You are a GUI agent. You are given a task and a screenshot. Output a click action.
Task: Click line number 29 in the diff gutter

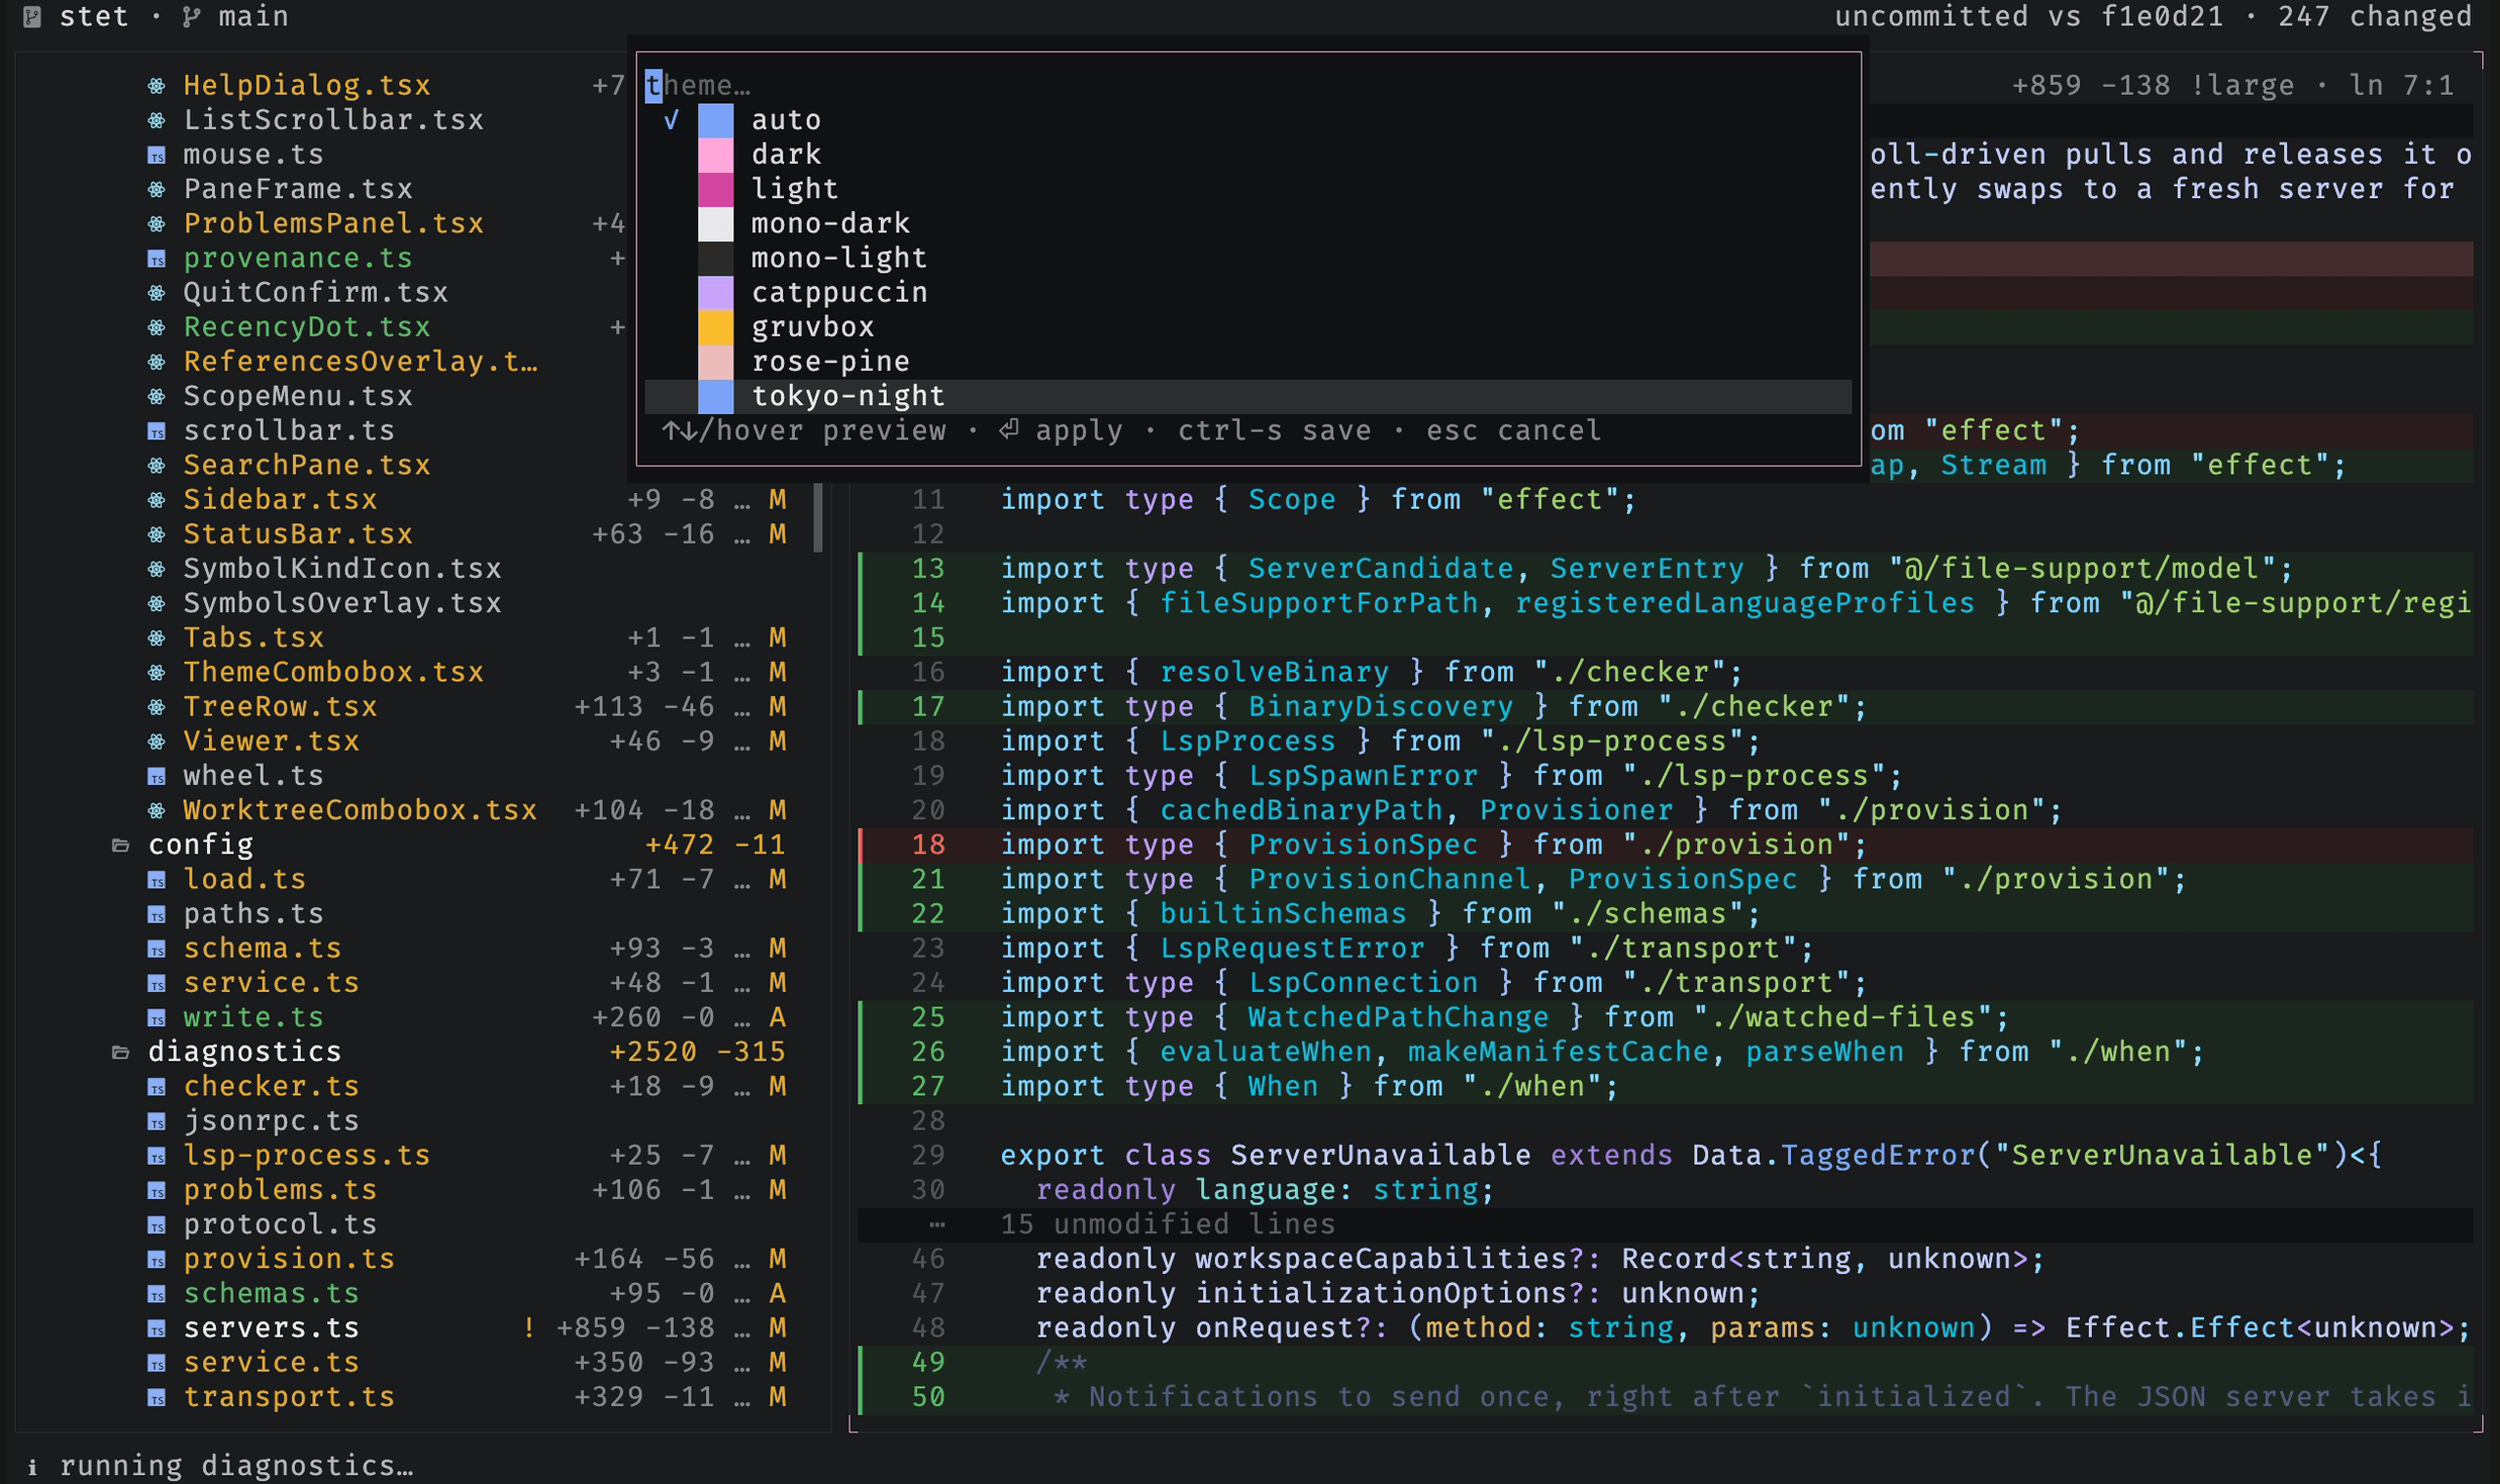[928, 1156]
